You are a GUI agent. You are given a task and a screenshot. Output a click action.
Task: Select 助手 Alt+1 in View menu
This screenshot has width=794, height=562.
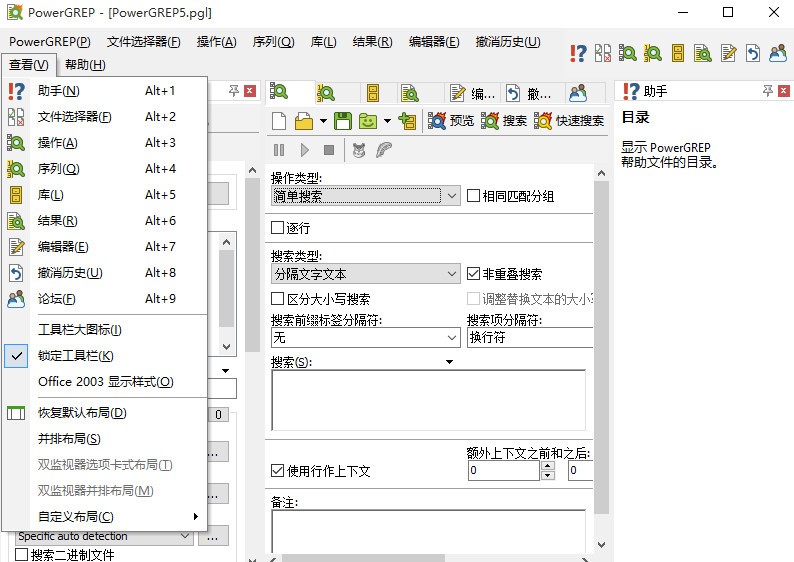[x=105, y=91]
